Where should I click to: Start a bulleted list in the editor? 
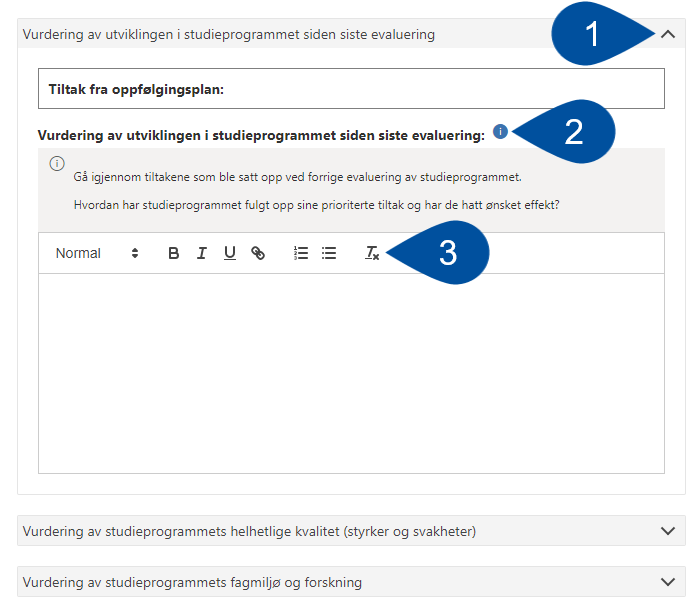(x=329, y=254)
